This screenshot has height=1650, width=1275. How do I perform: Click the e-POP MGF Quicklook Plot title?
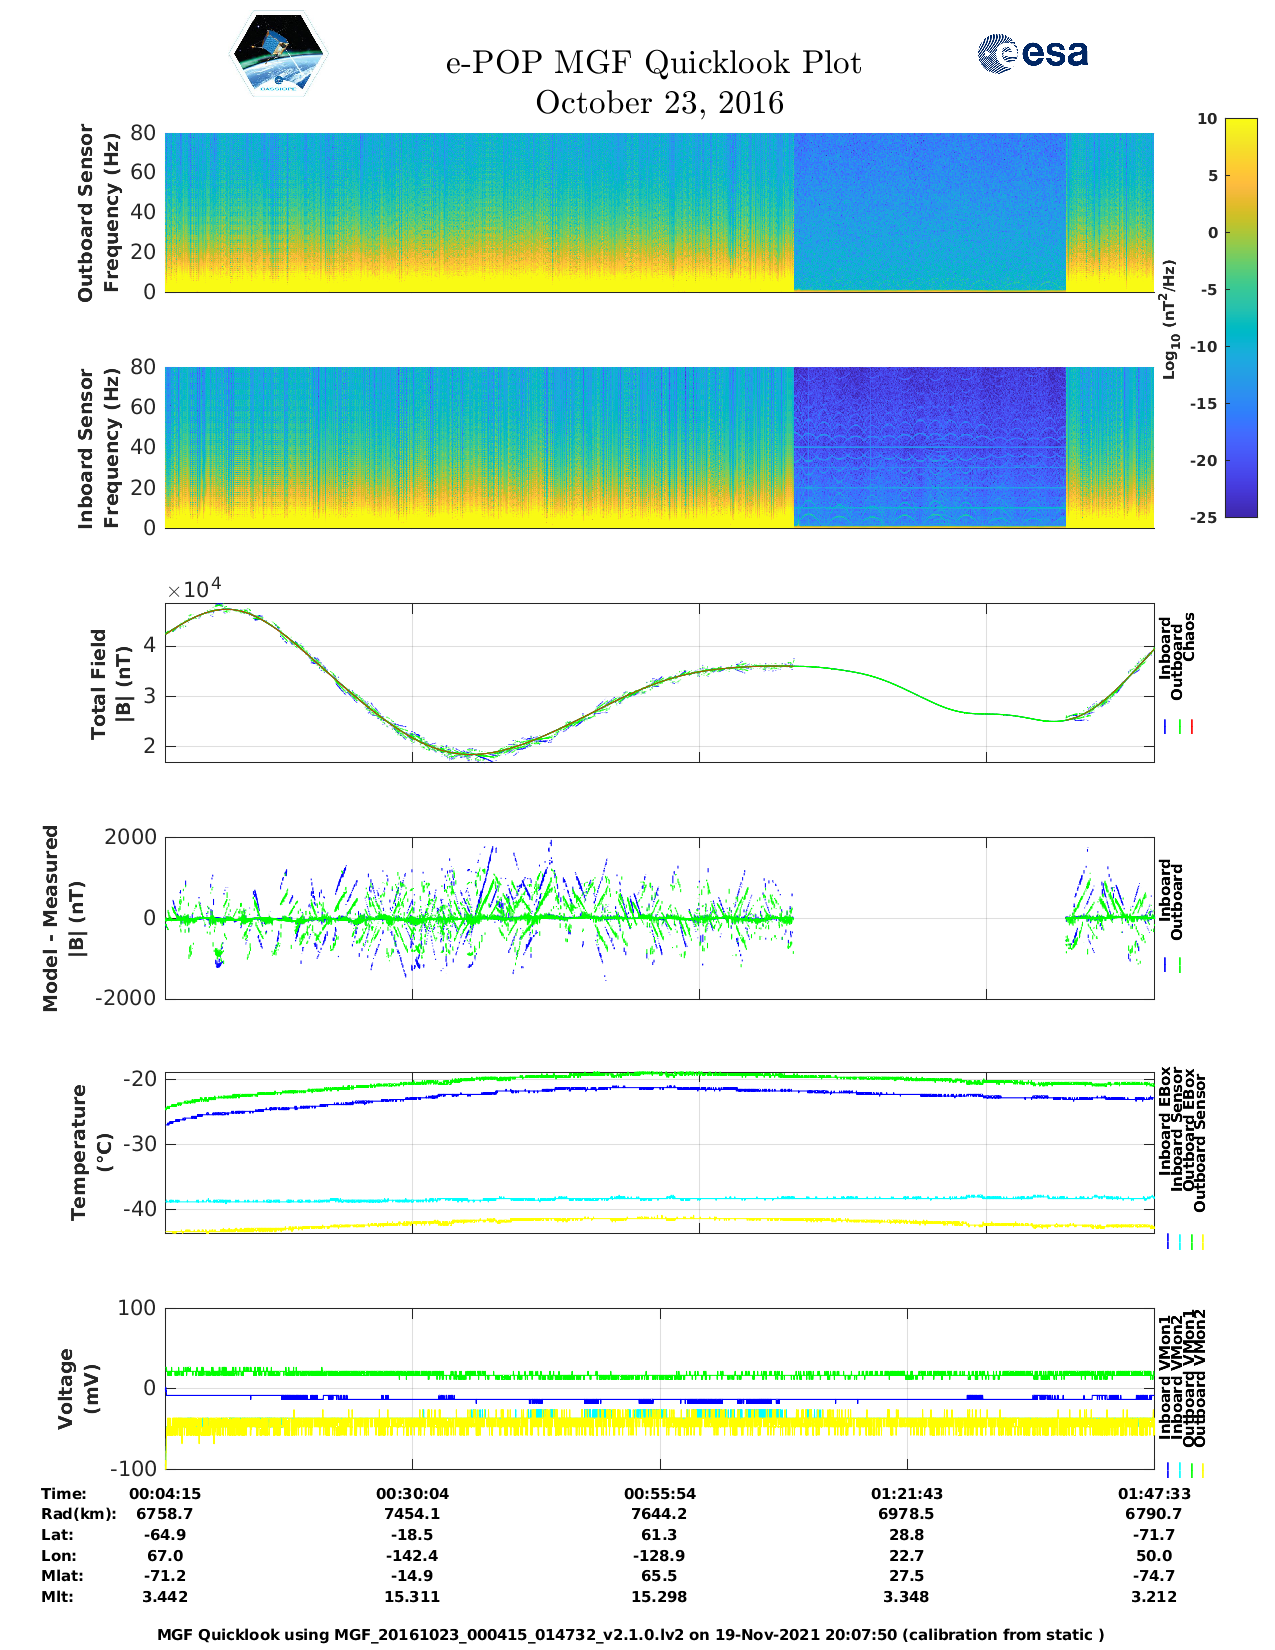click(653, 63)
